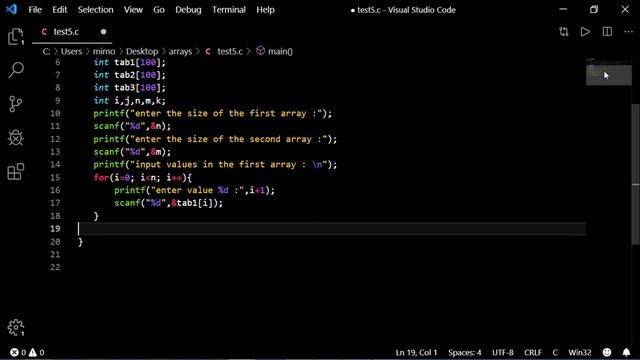Click the 'int tab1[100];' line
The width and height of the screenshot is (640, 360).
129,62
